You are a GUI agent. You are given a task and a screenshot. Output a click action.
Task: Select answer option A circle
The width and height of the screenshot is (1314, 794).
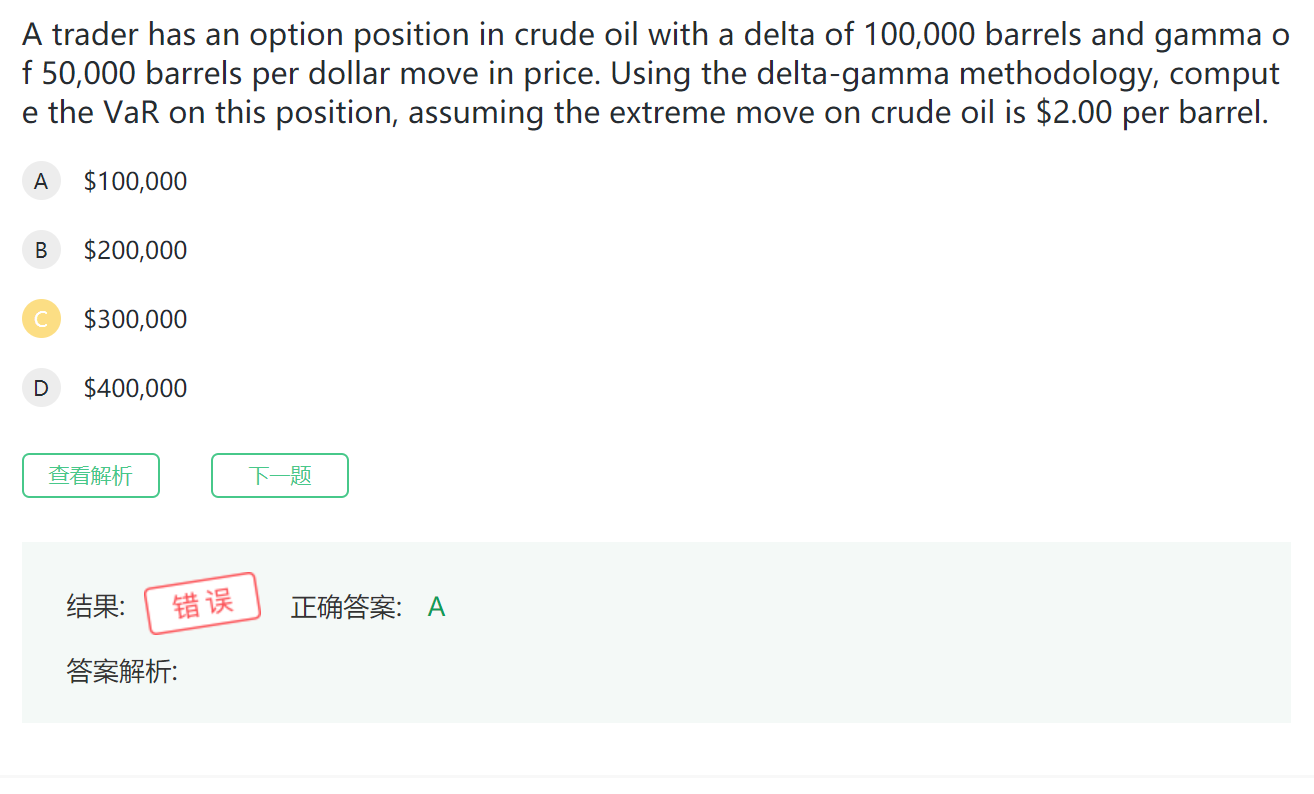[x=41, y=181]
